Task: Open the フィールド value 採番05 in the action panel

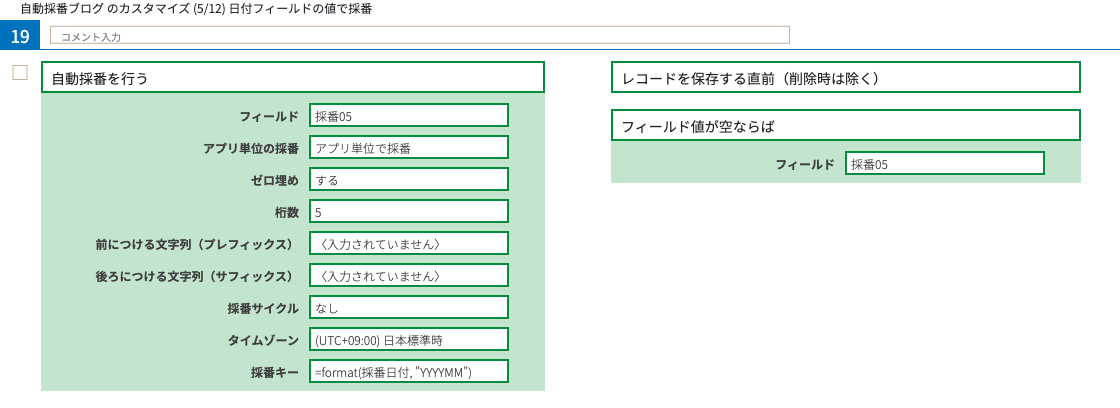Action: click(x=408, y=116)
